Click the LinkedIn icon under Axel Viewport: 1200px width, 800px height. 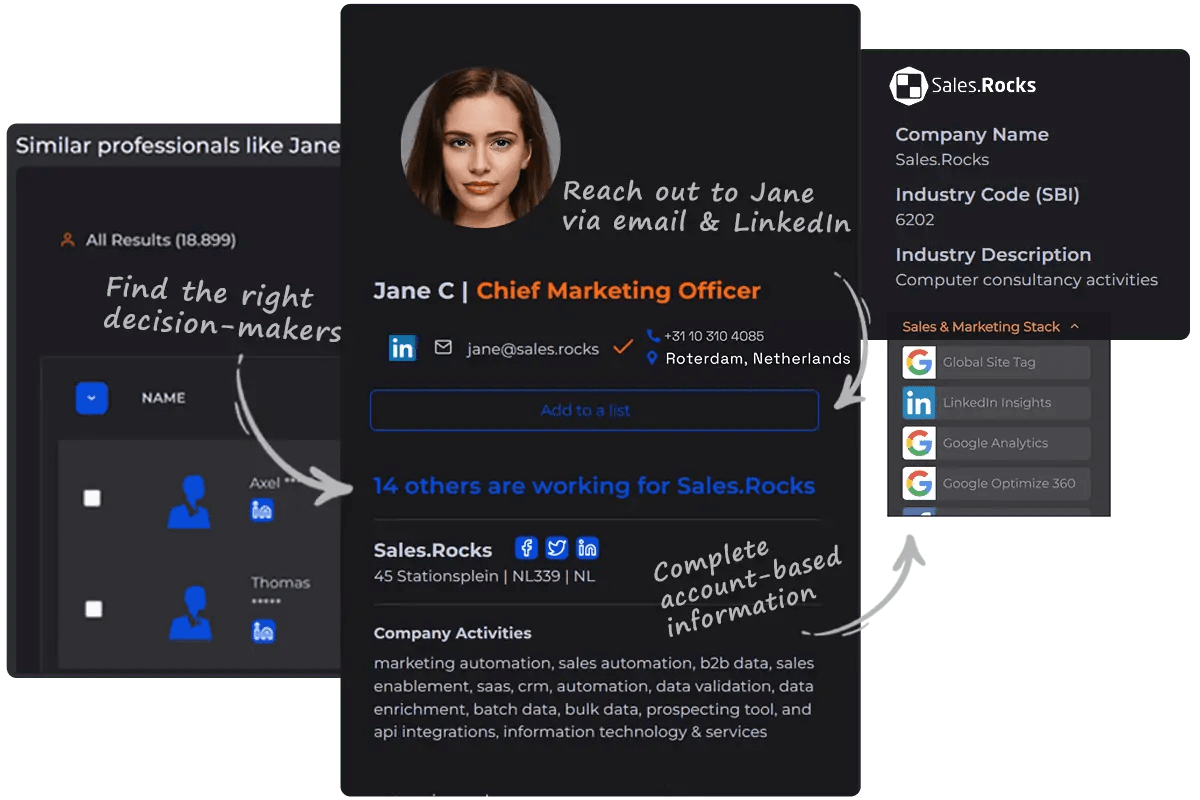click(x=262, y=510)
